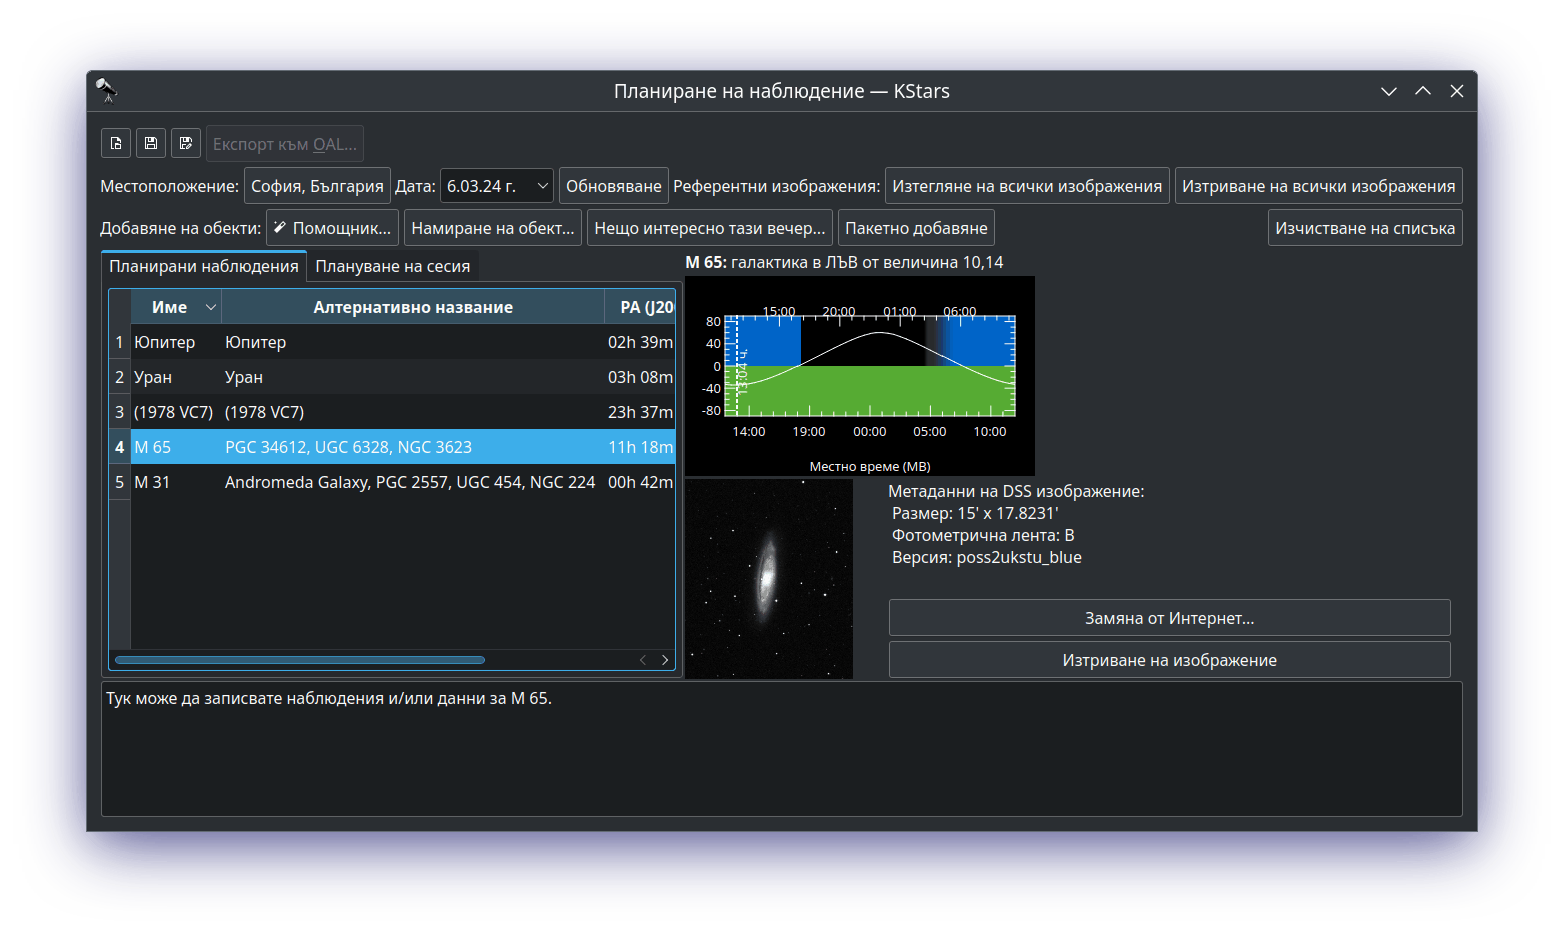The width and height of the screenshot is (1564, 934).
Task: Select the Планирани наблюдения tab
Action: click(204, 266)
